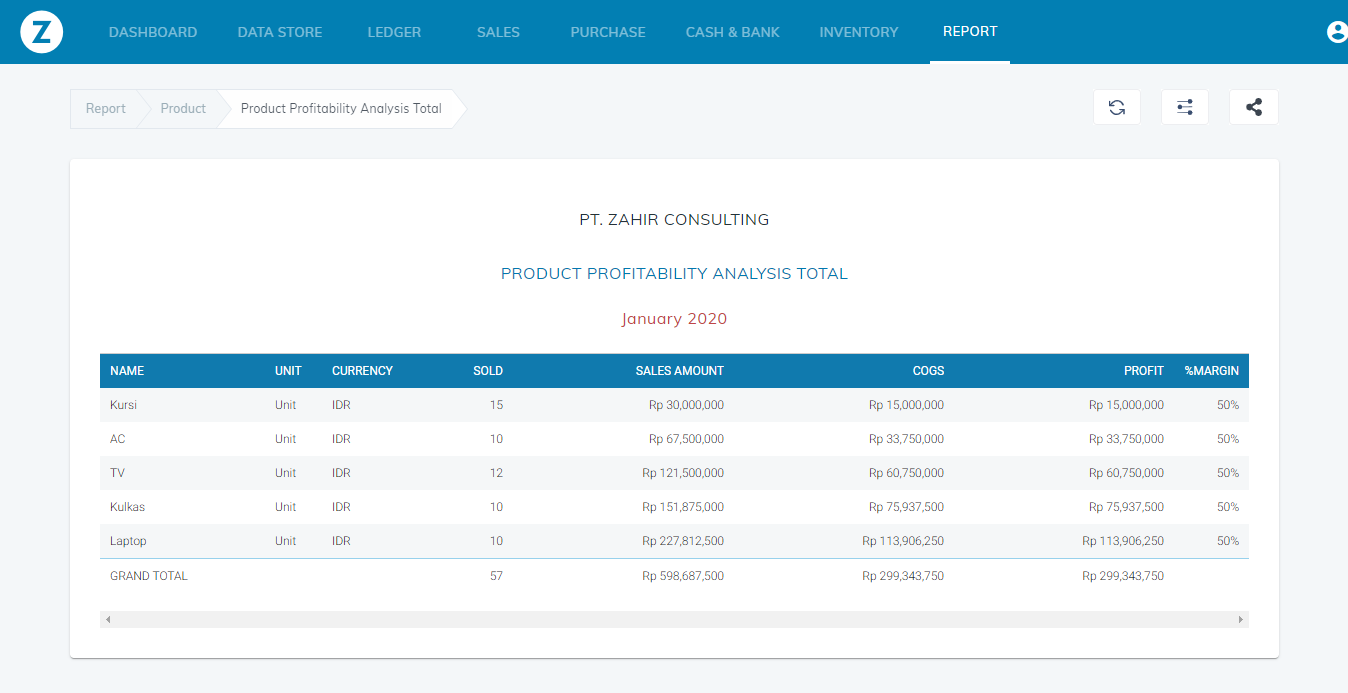Click the Laptop product row
Viewport: 1348px width, 693px height.
click(128, 541)
